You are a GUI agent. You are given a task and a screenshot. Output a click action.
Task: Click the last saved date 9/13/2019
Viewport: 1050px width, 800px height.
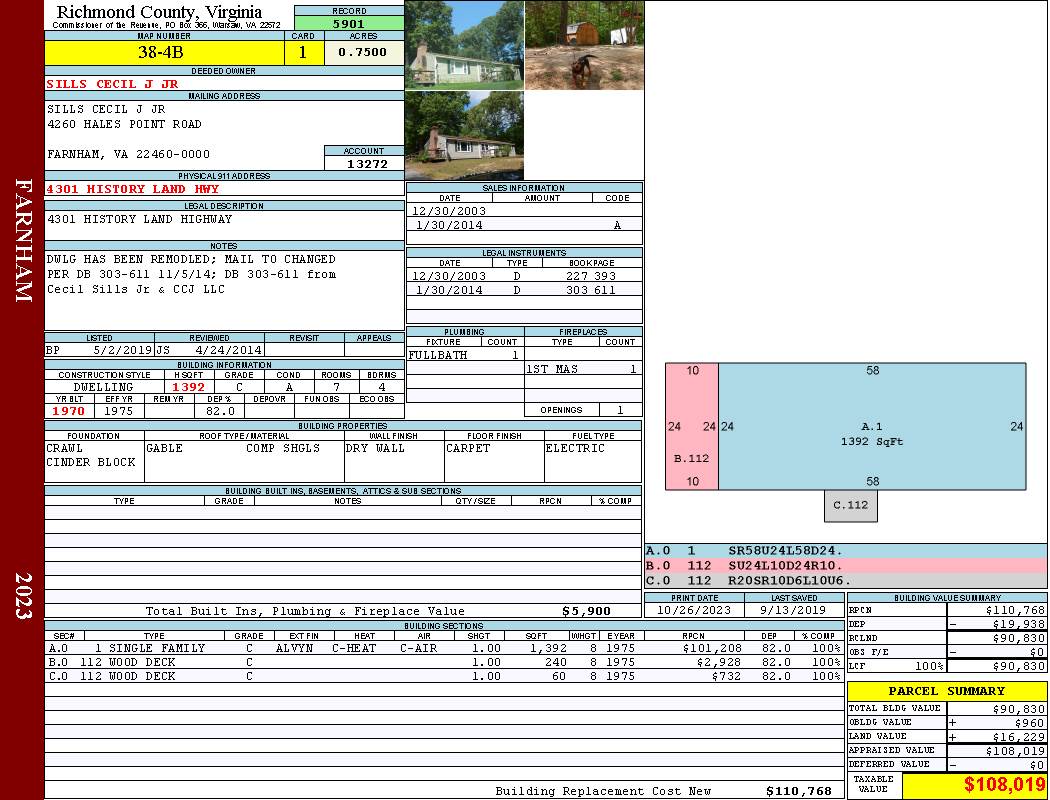[793, 610]
